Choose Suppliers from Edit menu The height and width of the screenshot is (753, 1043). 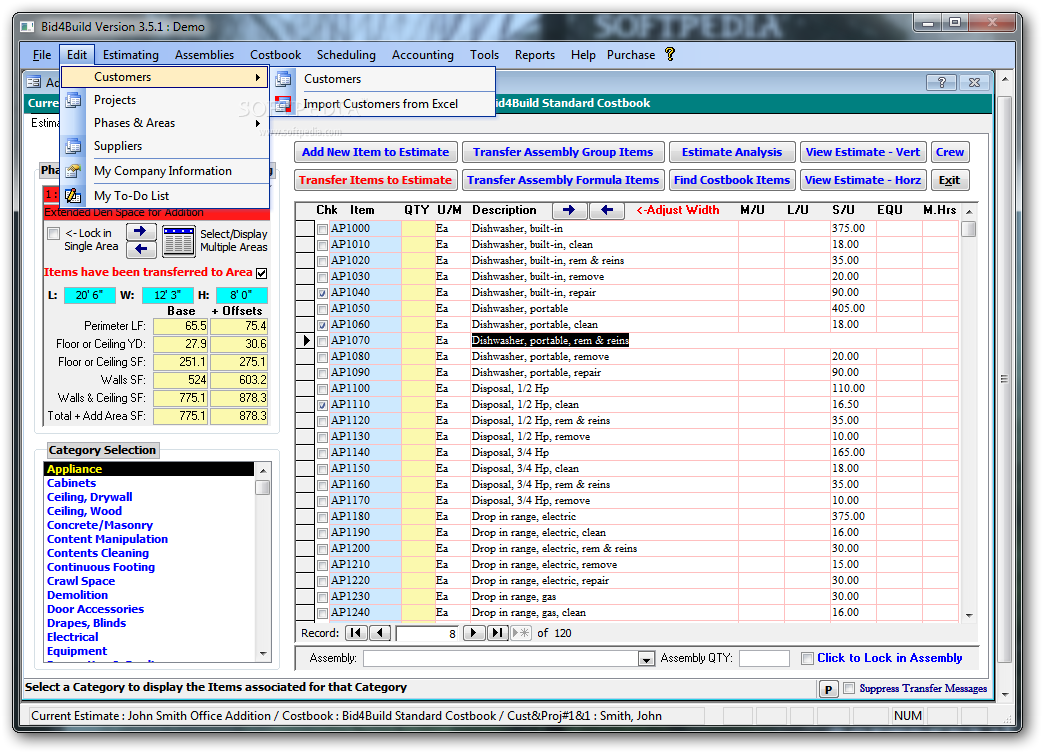tap(165, 146)
